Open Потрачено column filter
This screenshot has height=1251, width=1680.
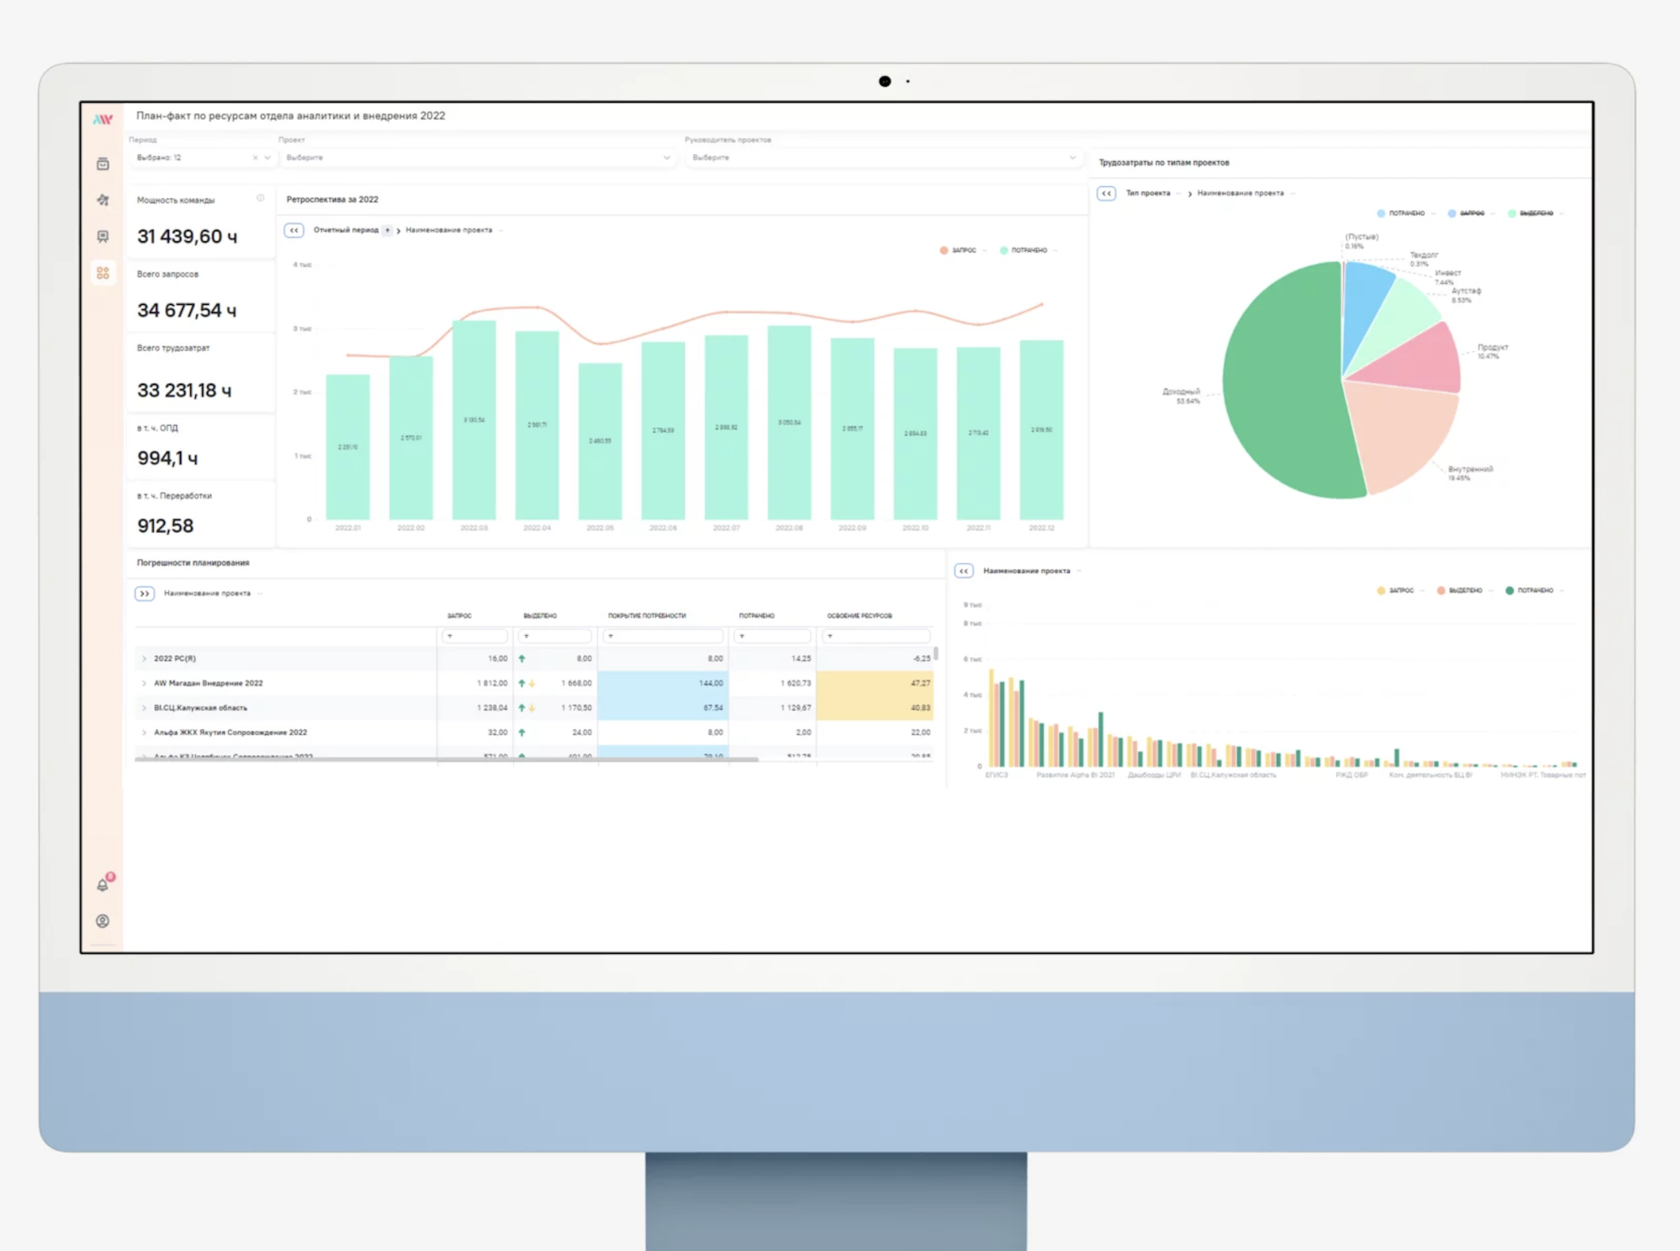pos(772,636)
